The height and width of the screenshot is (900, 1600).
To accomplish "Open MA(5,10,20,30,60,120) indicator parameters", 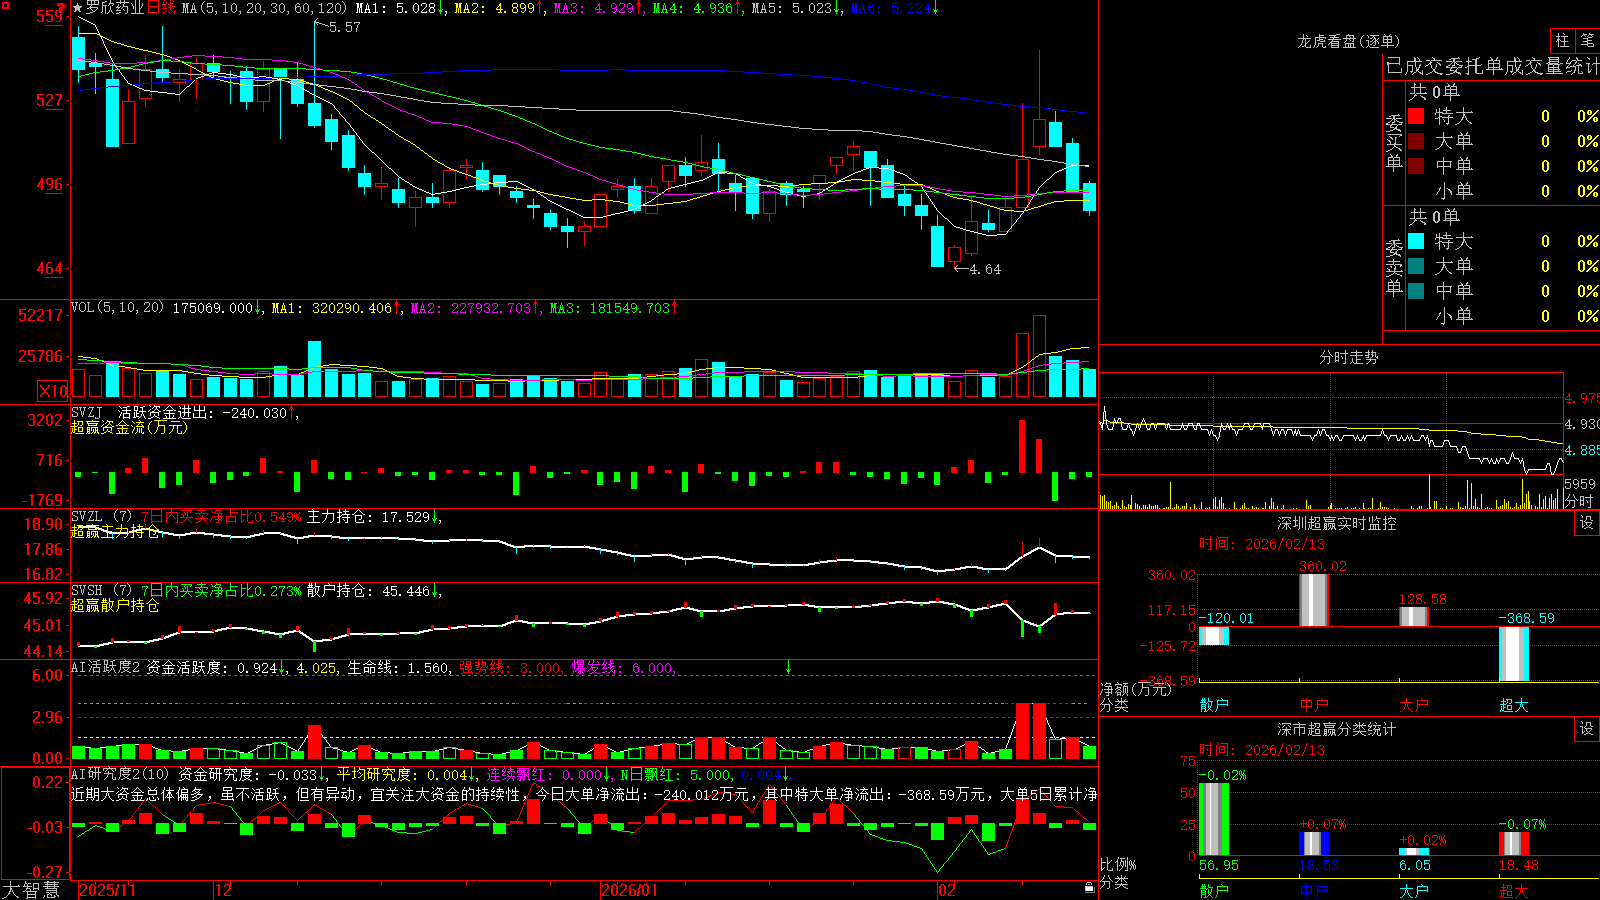I will 263,8.
